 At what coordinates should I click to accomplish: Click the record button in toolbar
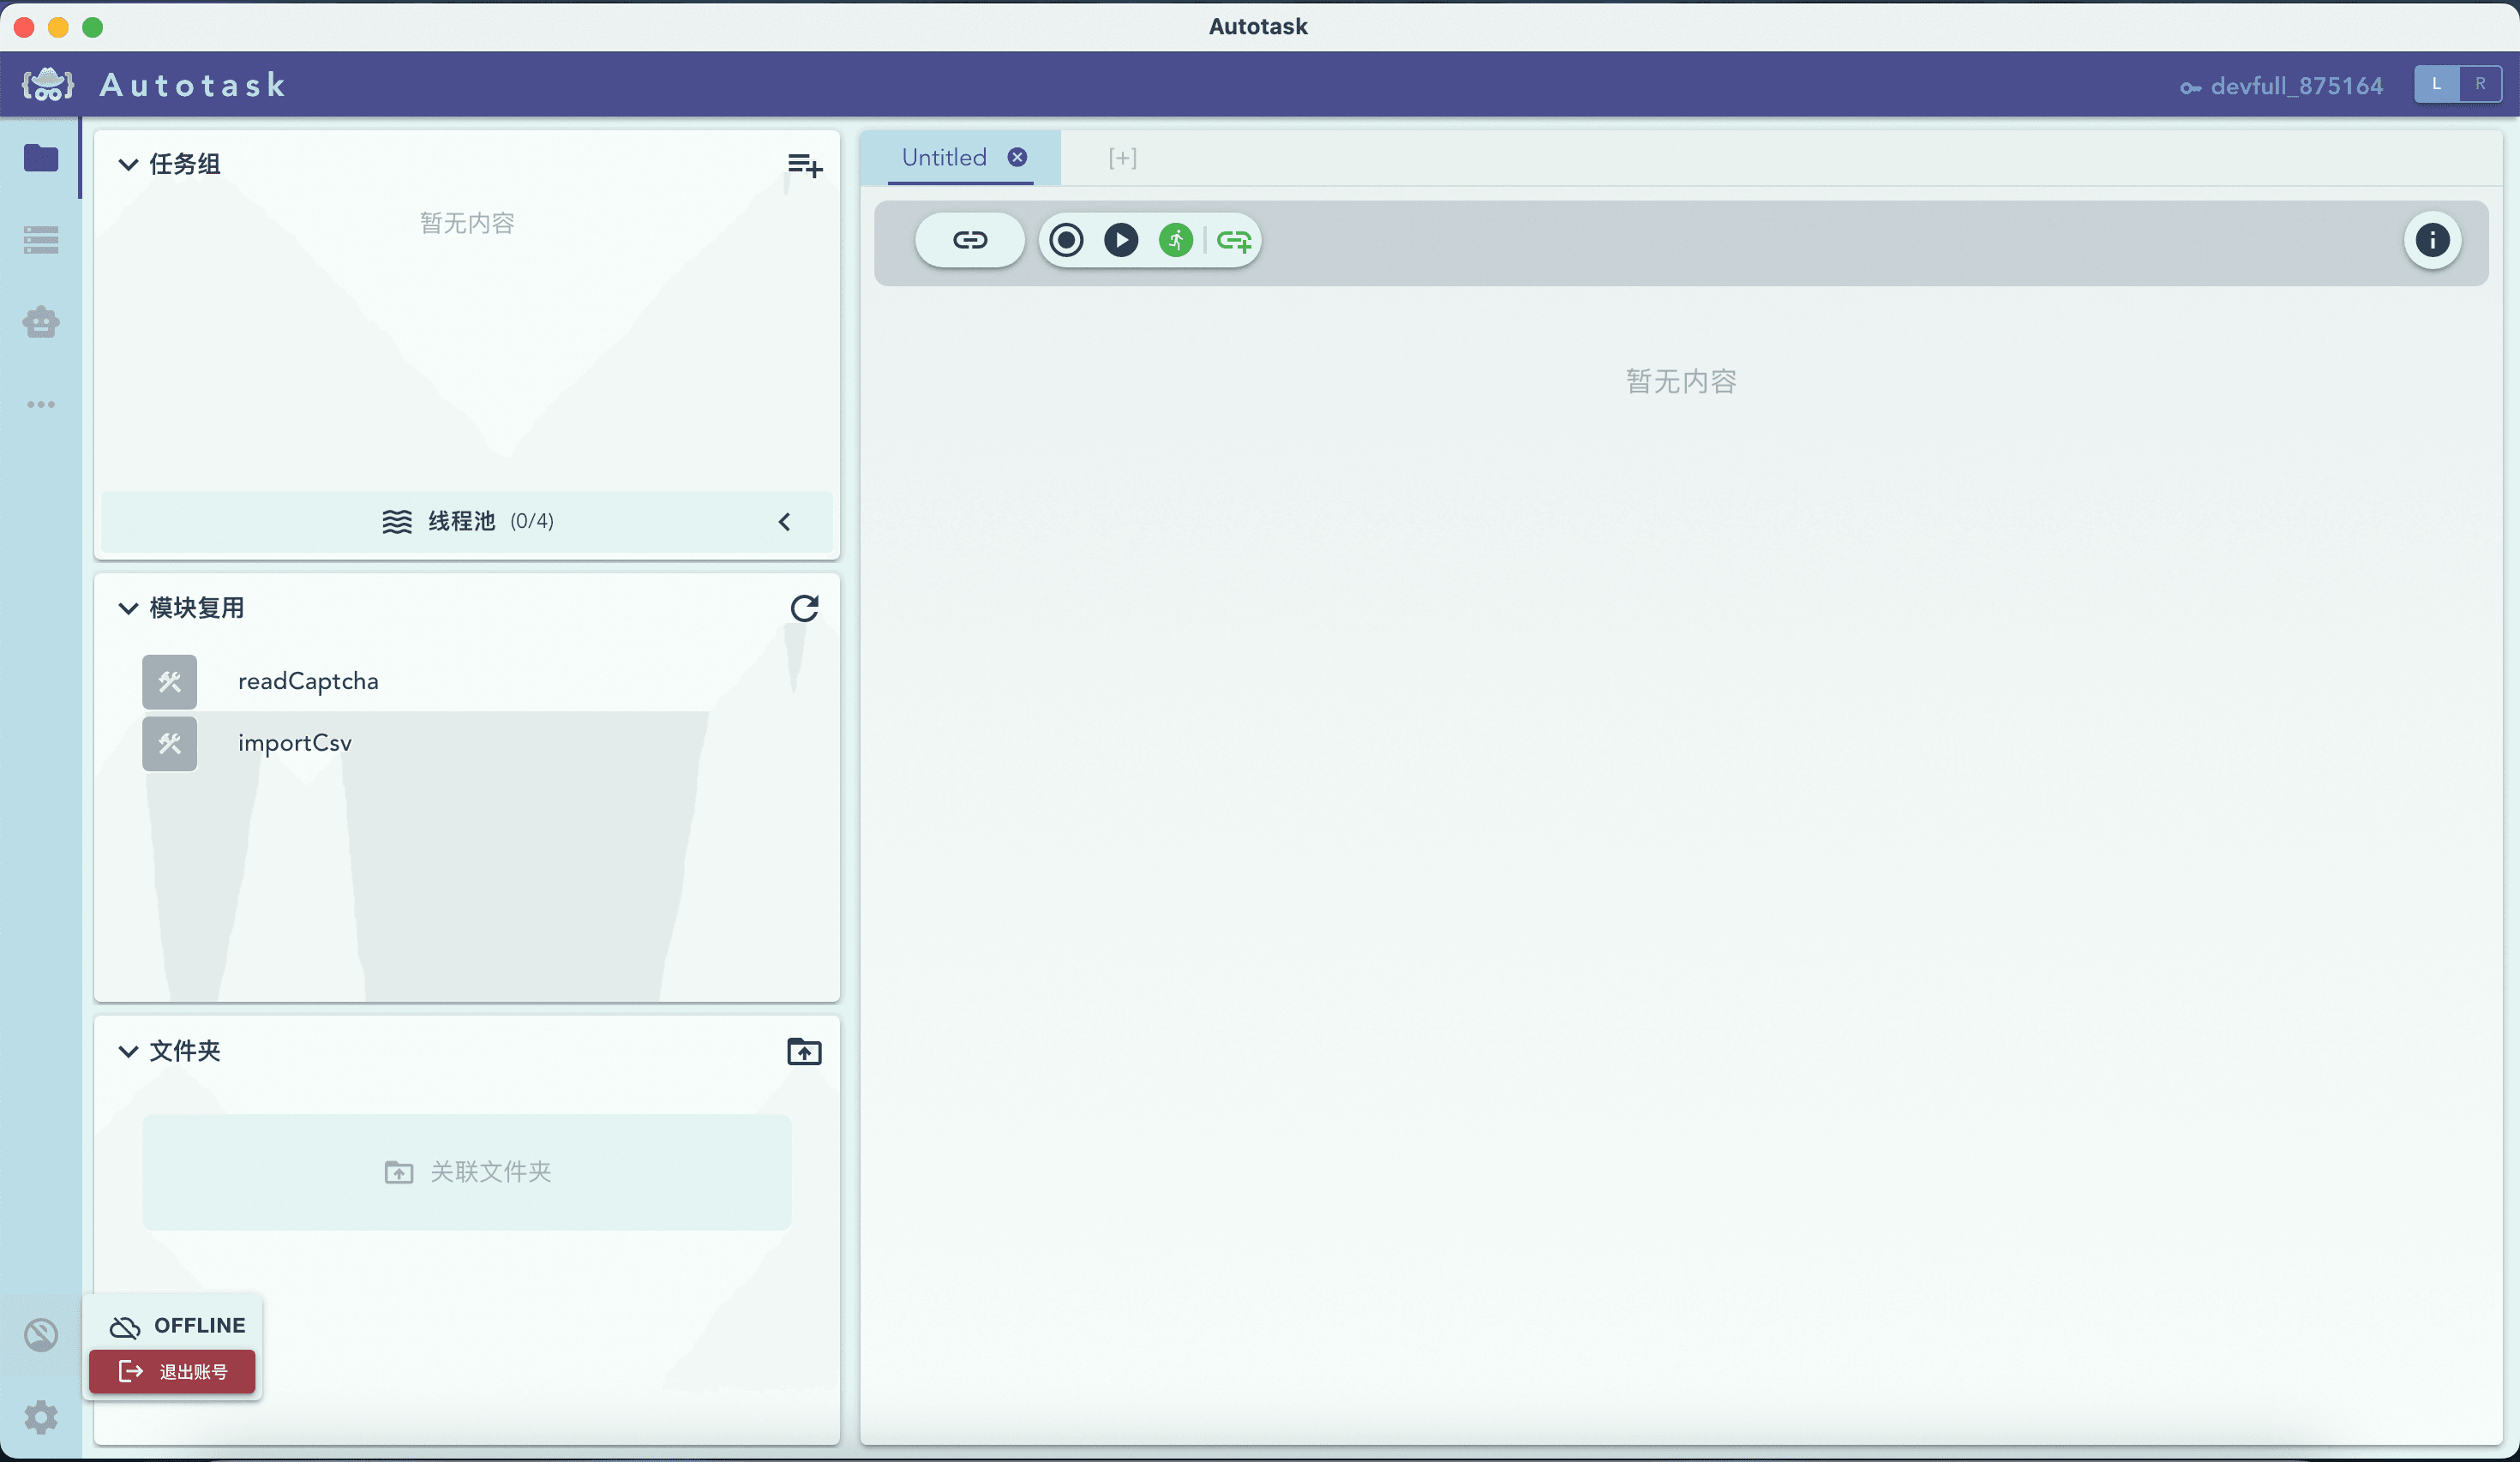[1066, 240]
